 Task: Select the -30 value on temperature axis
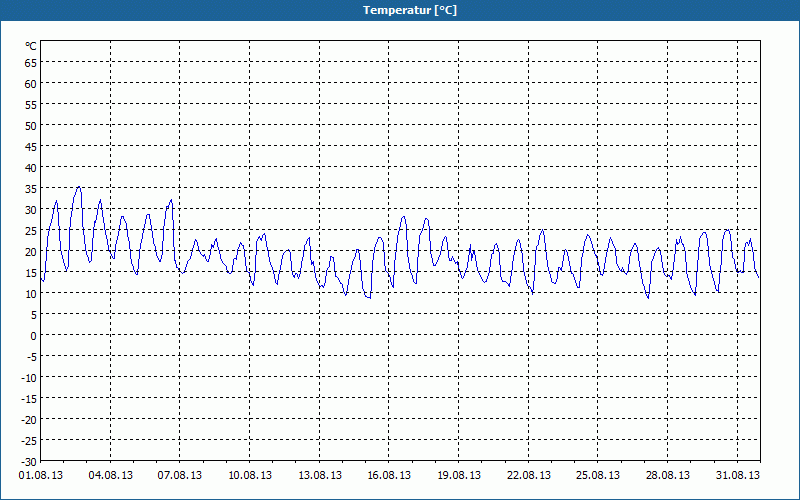[29, 462]
